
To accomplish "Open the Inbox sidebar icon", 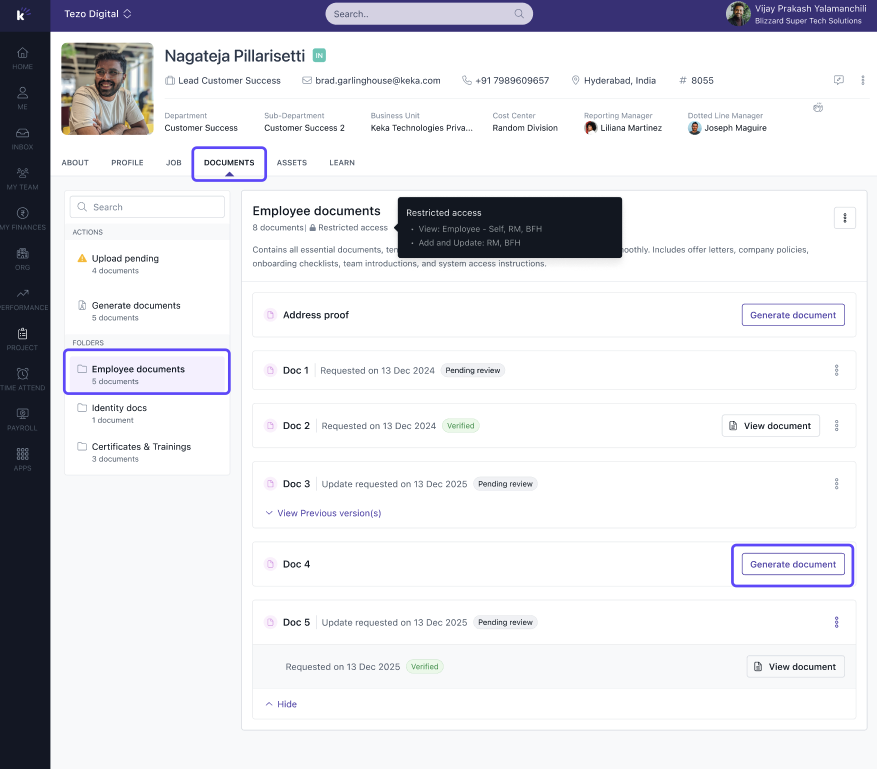I will tap(22, 138).
